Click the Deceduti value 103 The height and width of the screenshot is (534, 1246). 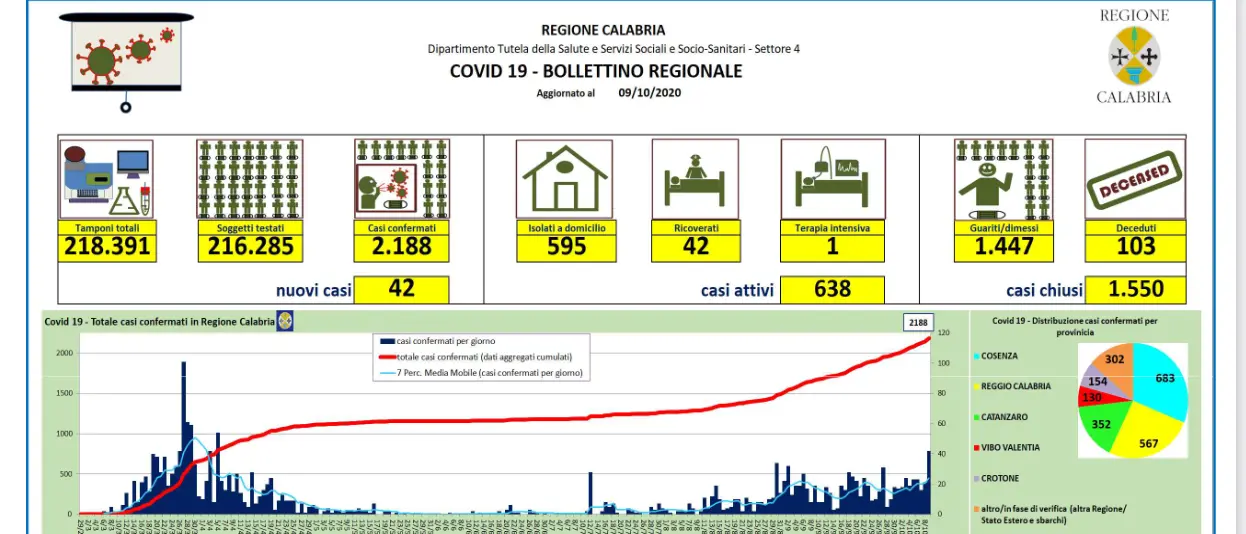(1135, 247)
